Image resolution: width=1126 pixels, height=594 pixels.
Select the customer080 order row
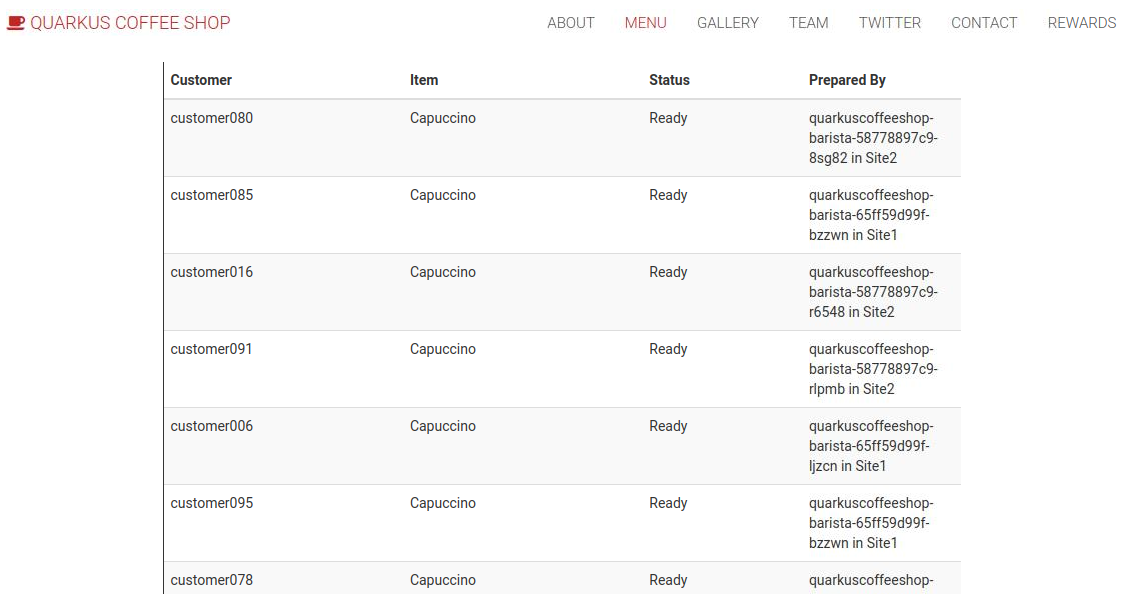[x=211, y=118]
